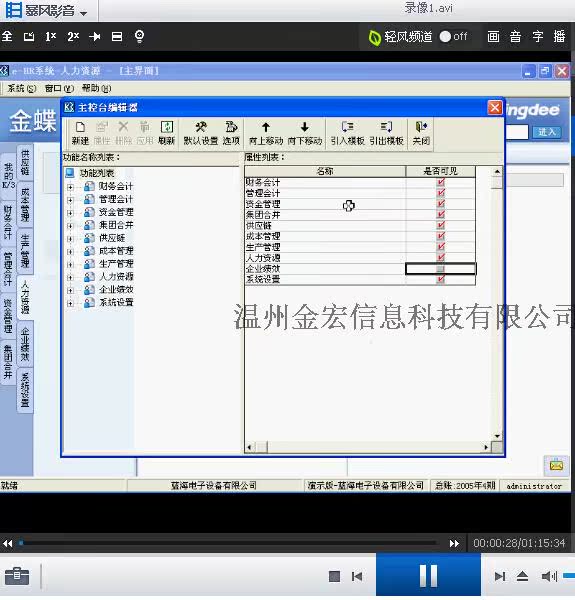The image size is (575, 600).
Task: Click the mail envelope icon at bottom right
Action: (x=556, y=465)
